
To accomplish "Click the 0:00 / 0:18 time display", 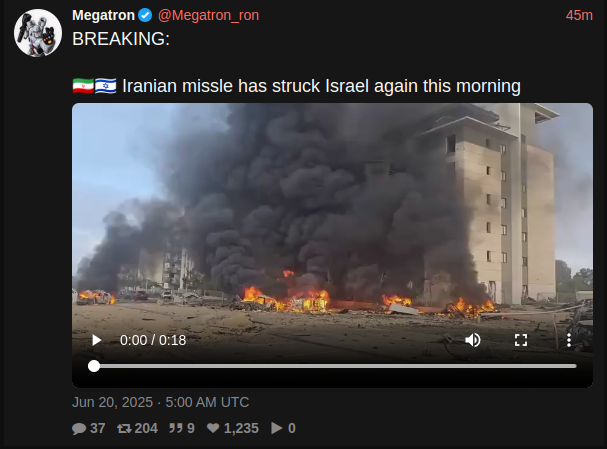I will (x=153, y=340).
